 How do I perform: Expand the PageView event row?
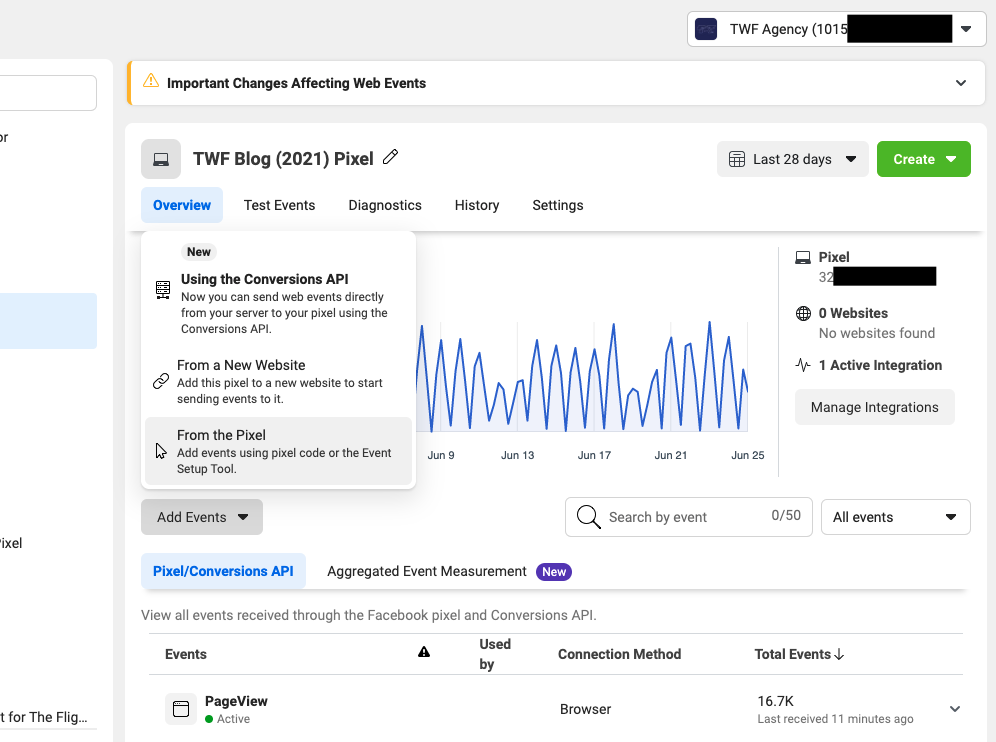pyautogui.click(x=954, y=709)
